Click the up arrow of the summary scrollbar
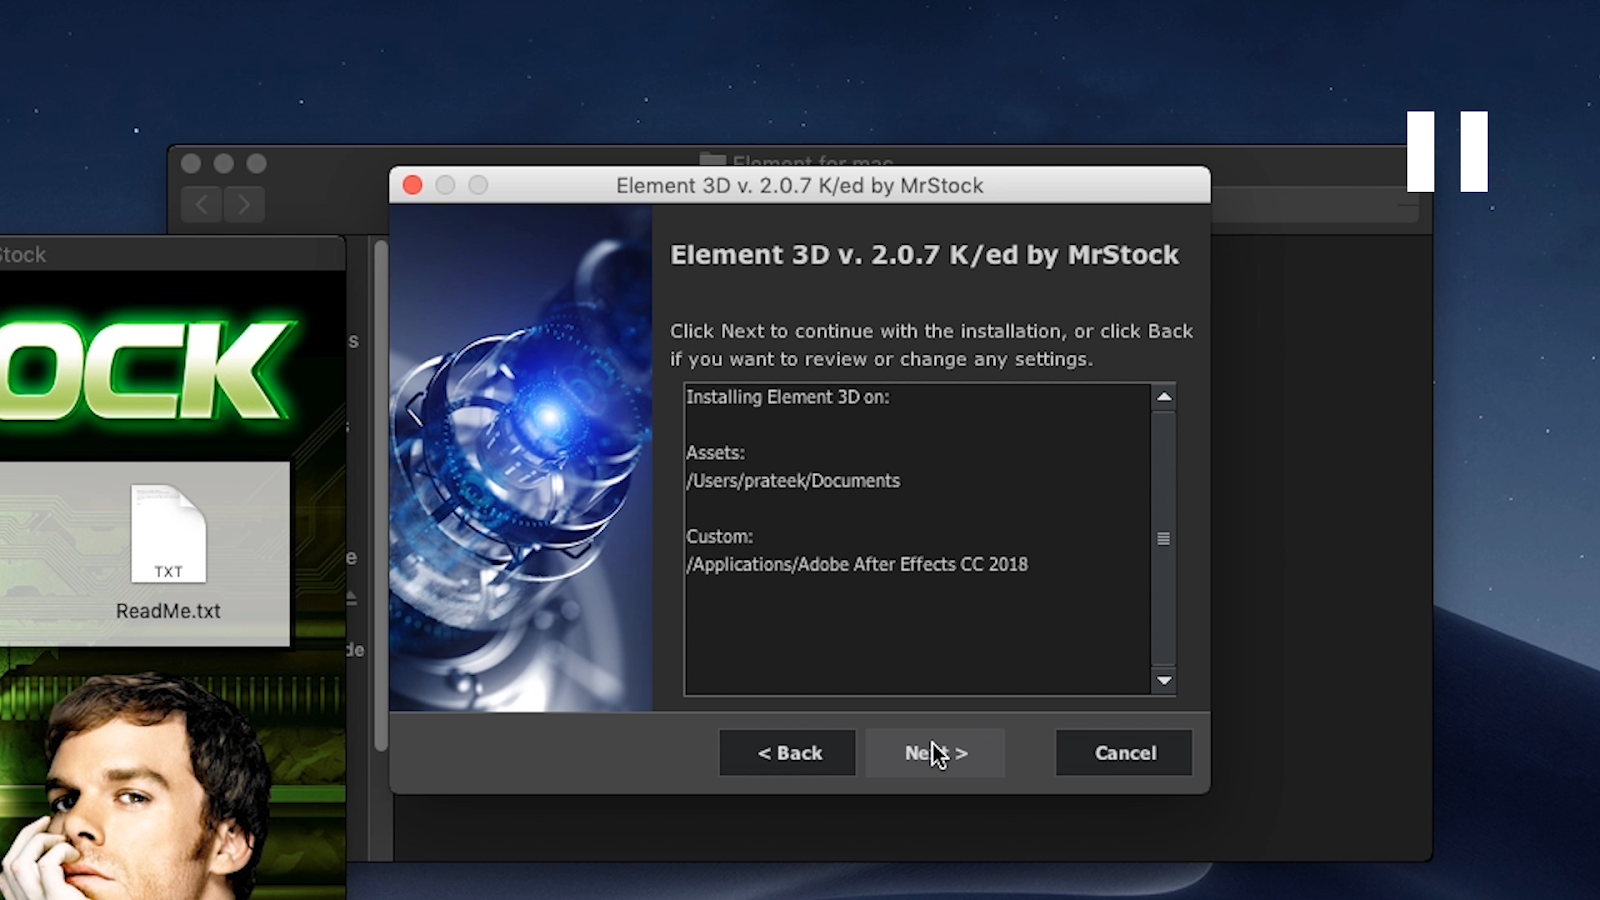 click(x=1163, y=397)
